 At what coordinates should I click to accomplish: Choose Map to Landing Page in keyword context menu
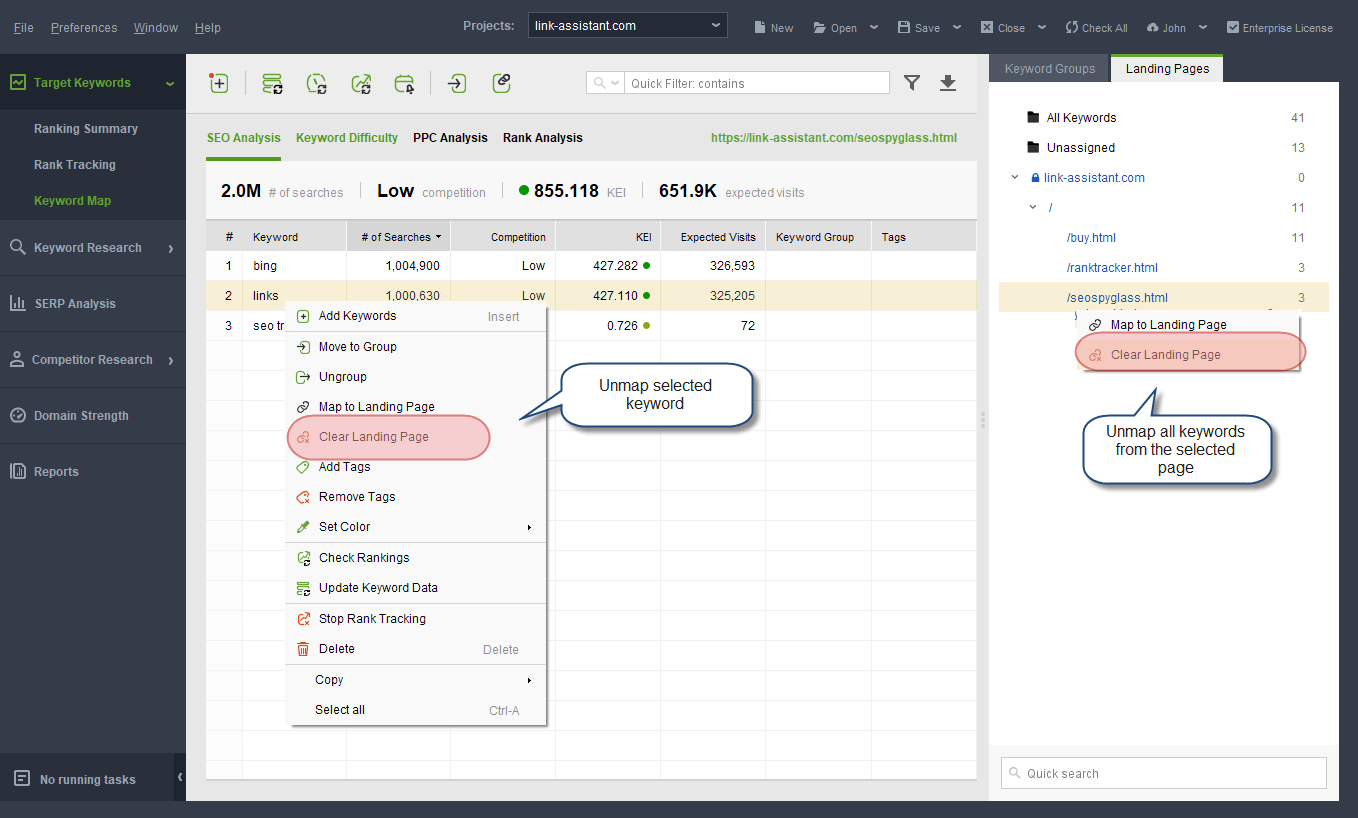[416, 407]
